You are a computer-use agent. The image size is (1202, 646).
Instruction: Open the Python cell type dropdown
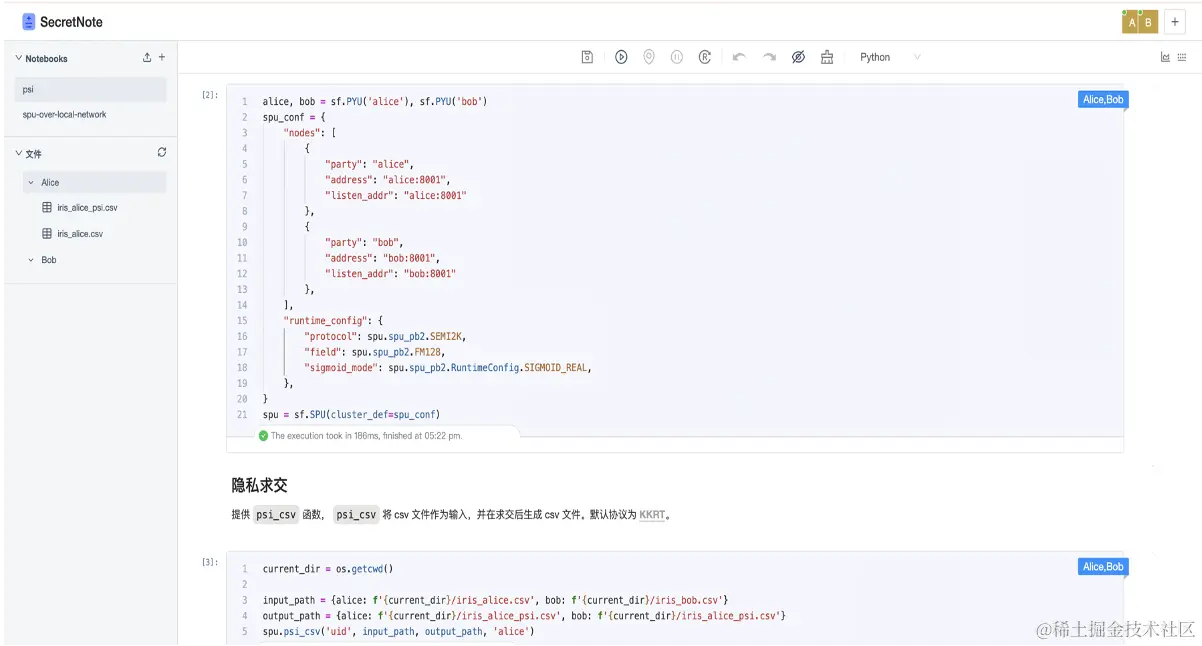tap(890, 57)
